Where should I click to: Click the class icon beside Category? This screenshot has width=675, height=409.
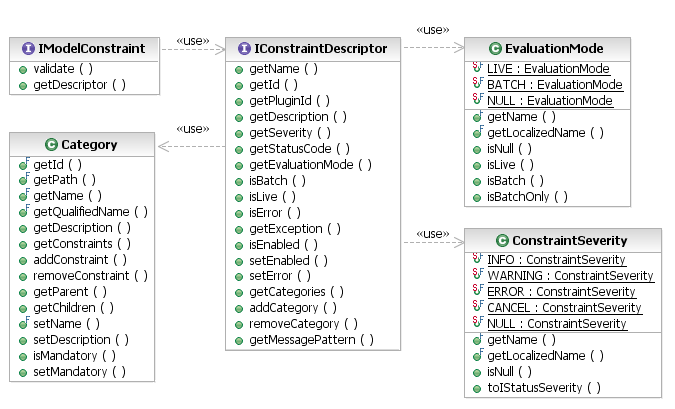[x=51, y=144]
